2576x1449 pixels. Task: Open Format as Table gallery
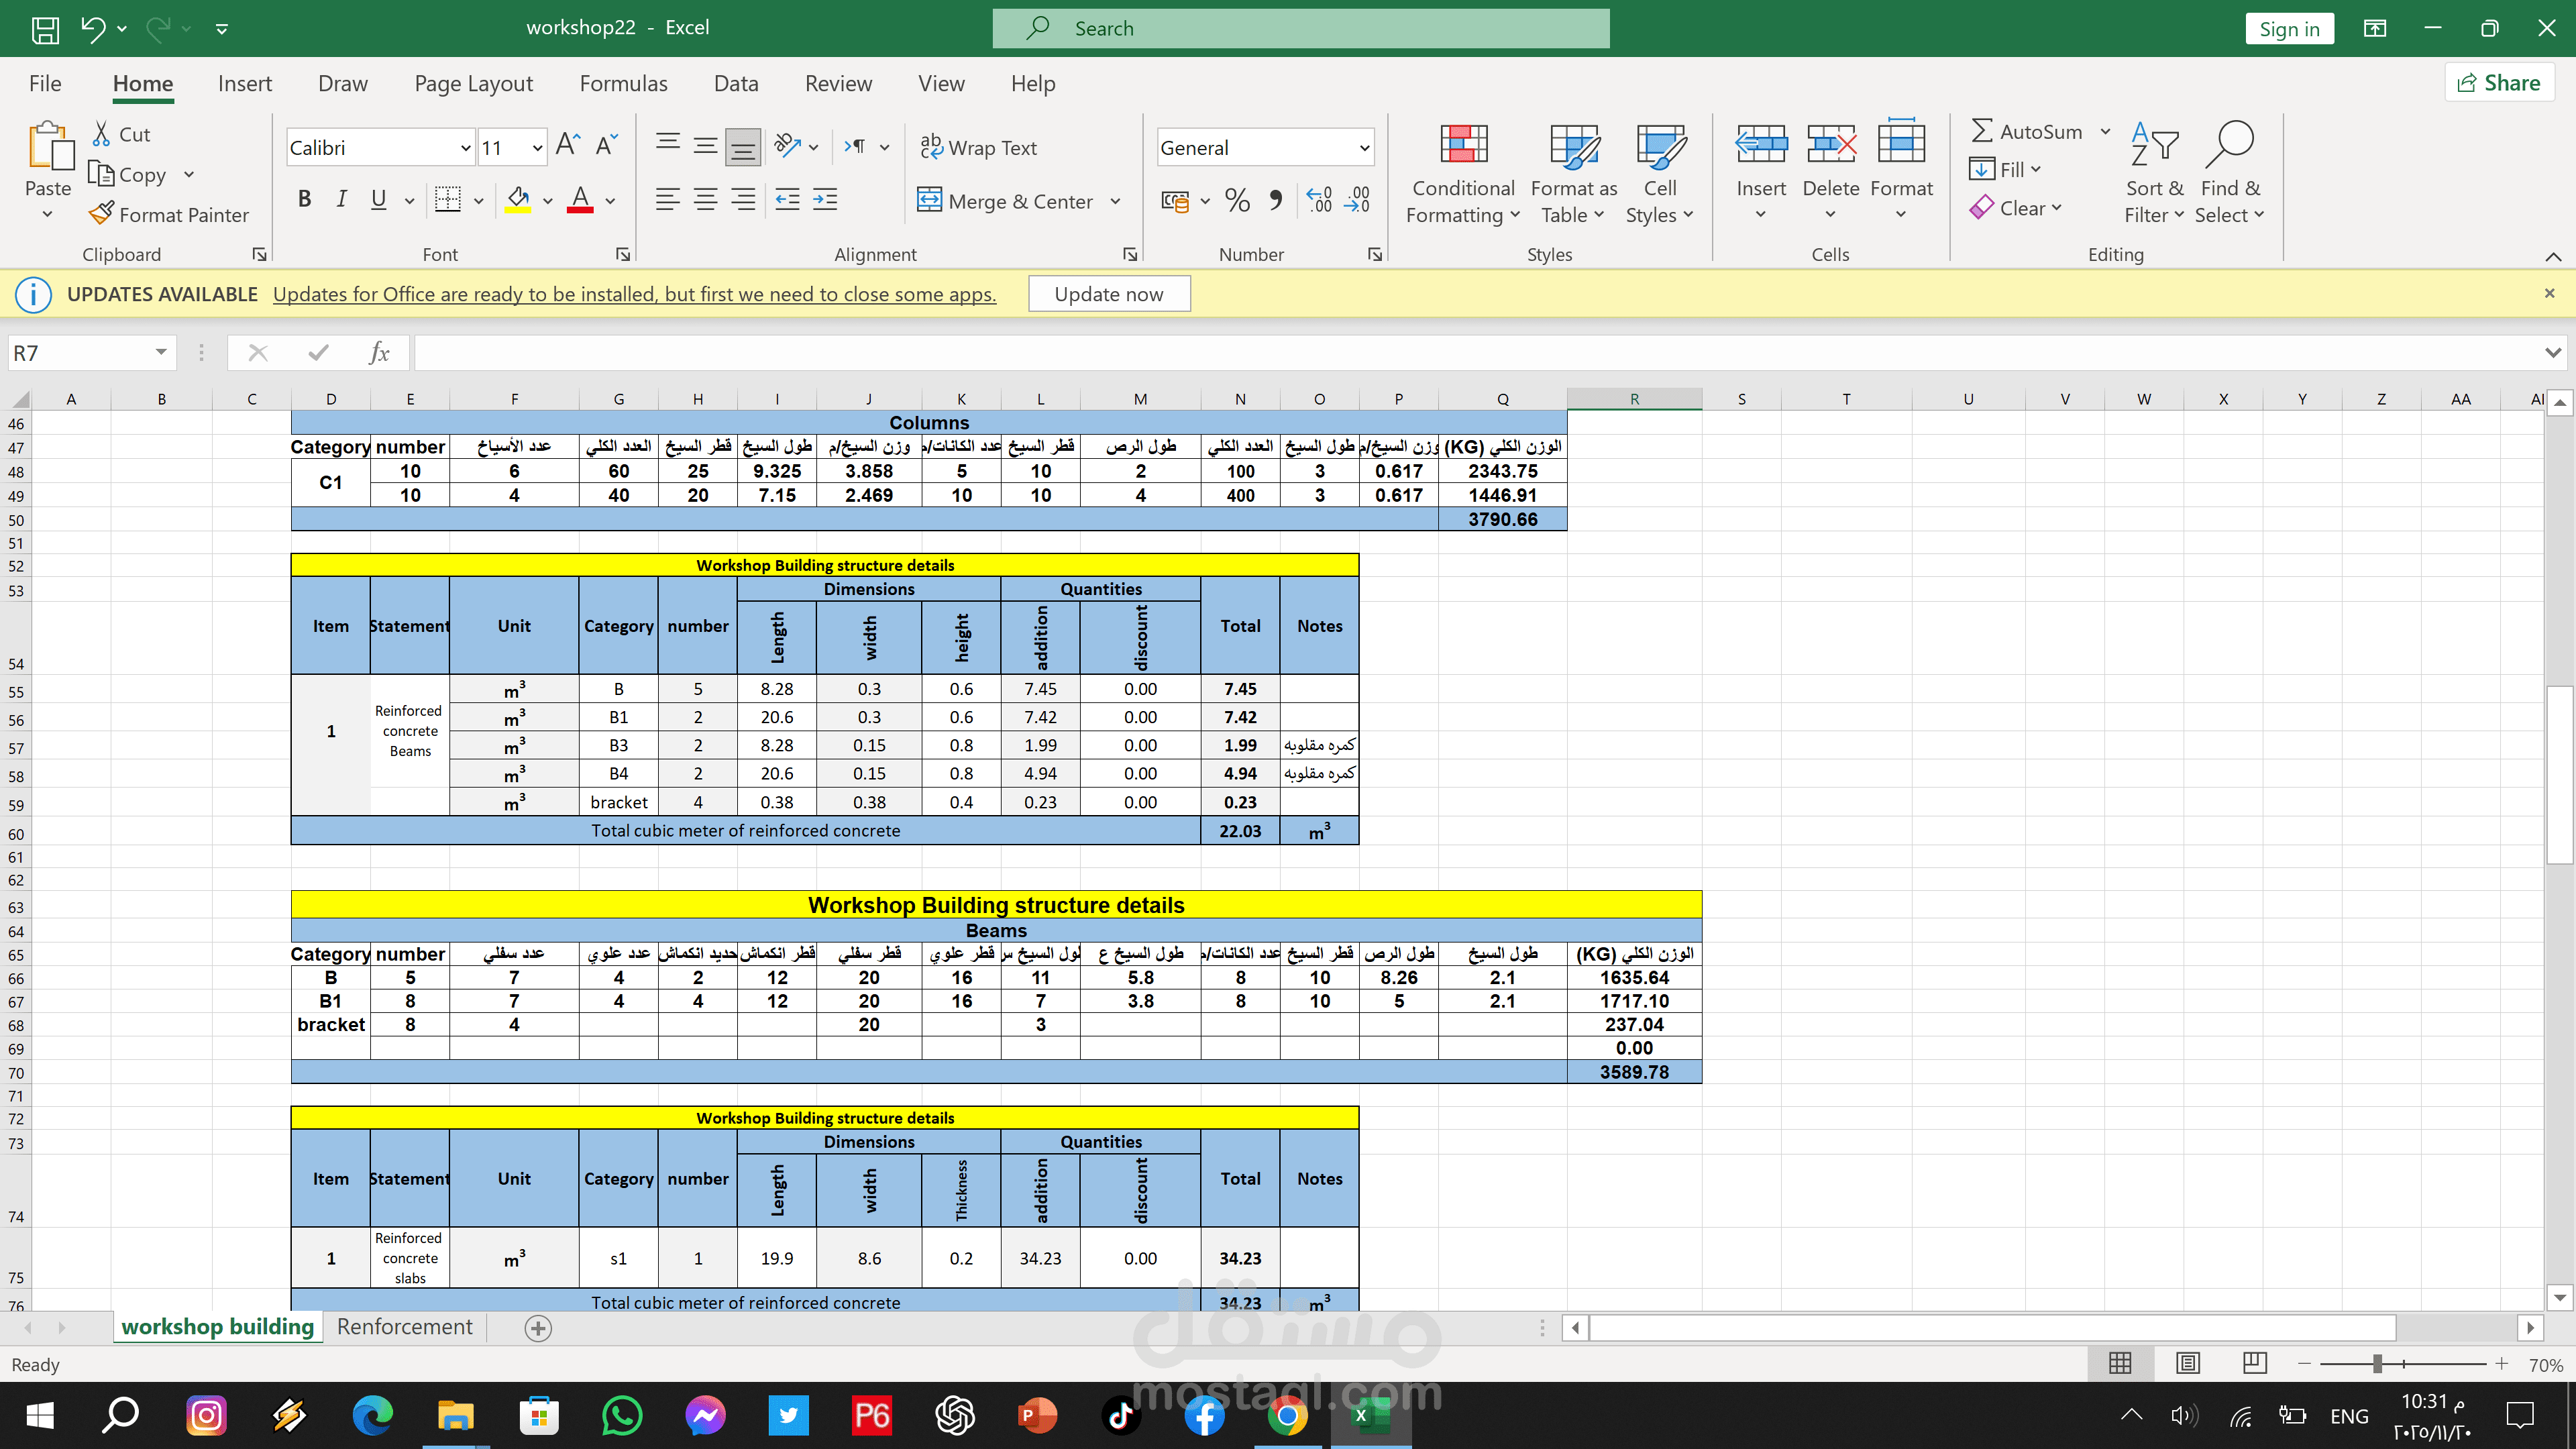(1573, 174)
